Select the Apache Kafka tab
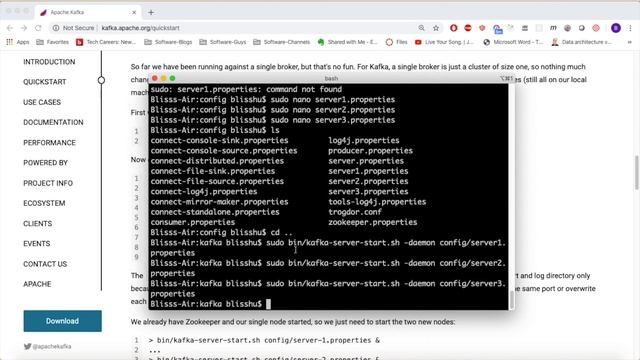 coord(88,12)
